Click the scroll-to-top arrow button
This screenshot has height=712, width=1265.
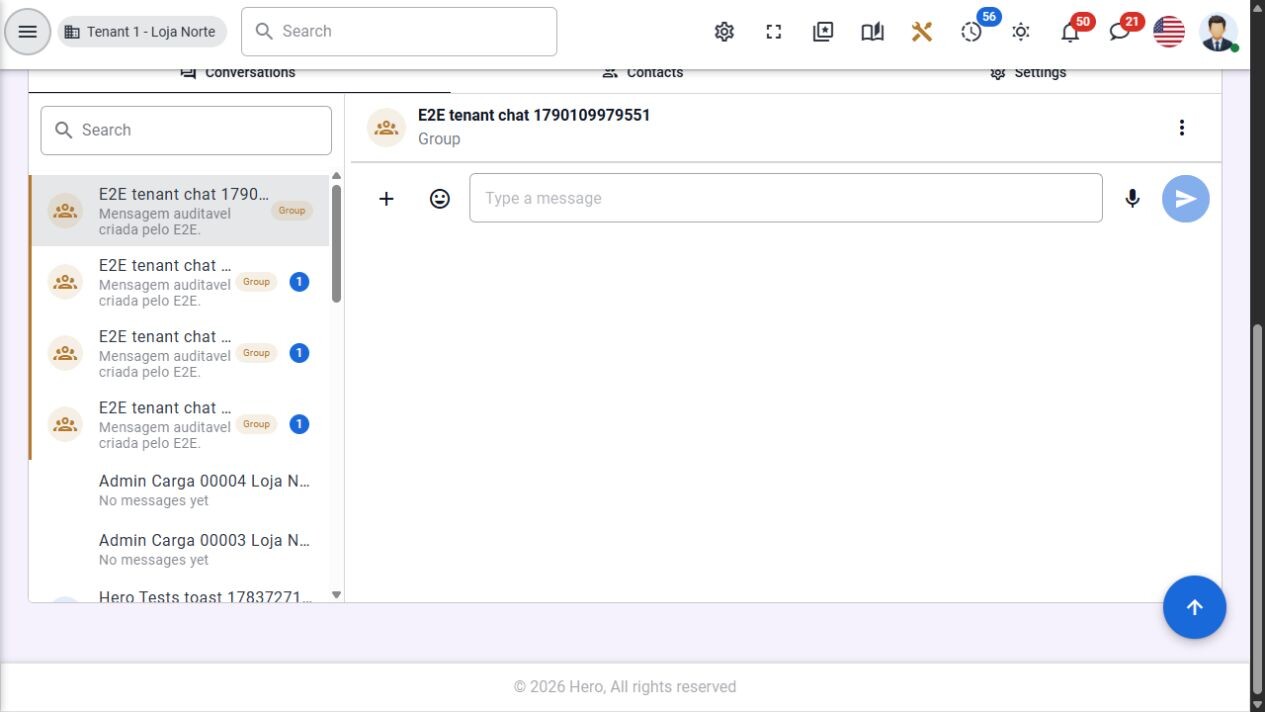[1195, 607]
